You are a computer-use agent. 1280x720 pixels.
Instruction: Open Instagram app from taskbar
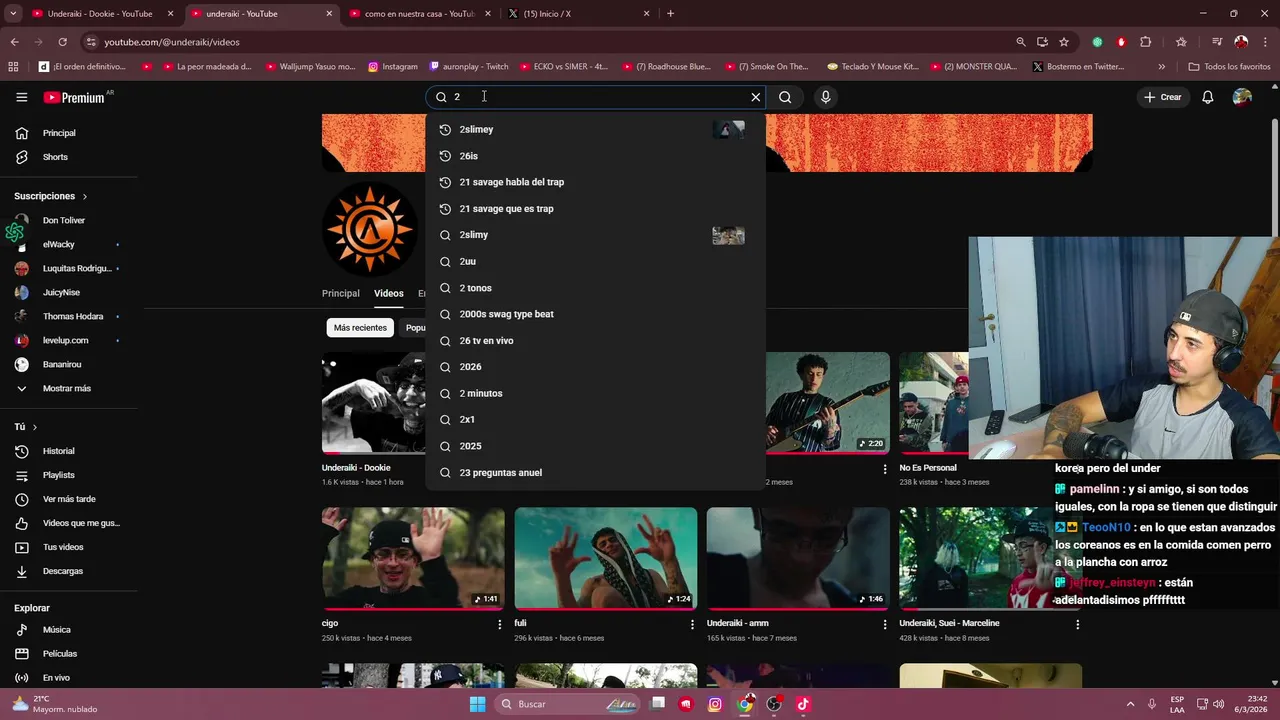pos(715,704)
